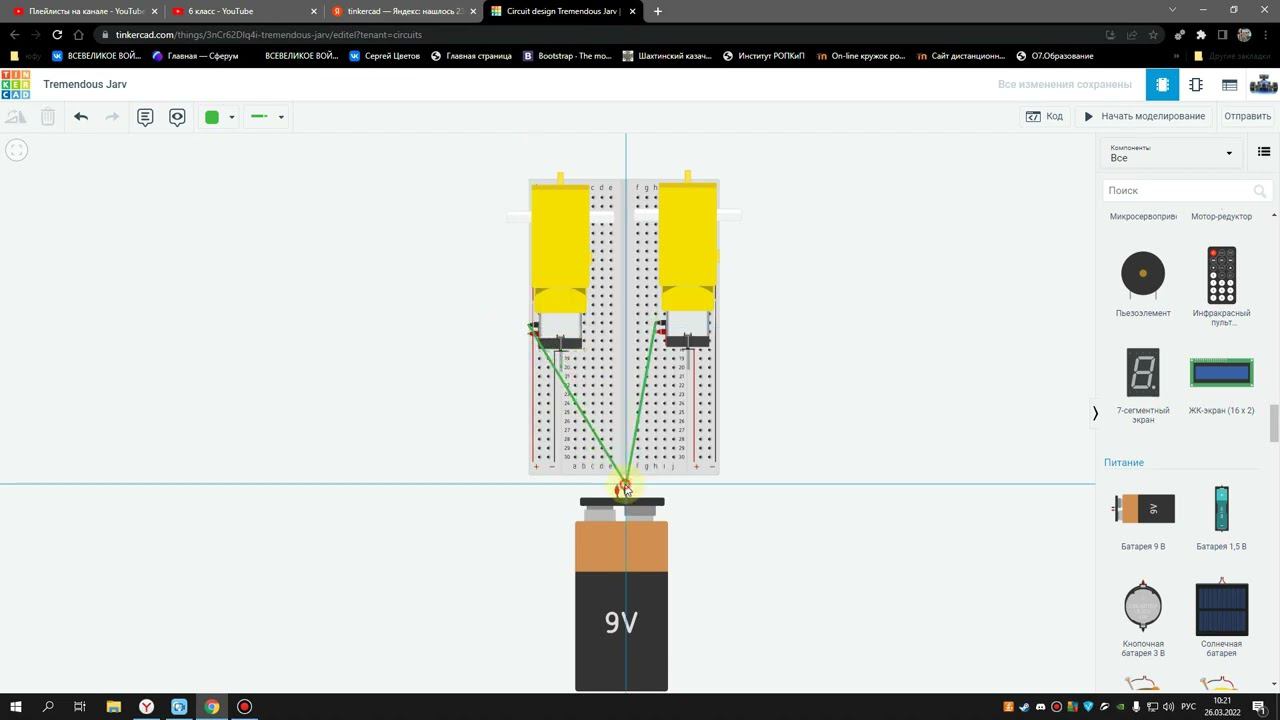Click the redo arrow in the toolbar

pyautogui.click(x=112, y=117)
